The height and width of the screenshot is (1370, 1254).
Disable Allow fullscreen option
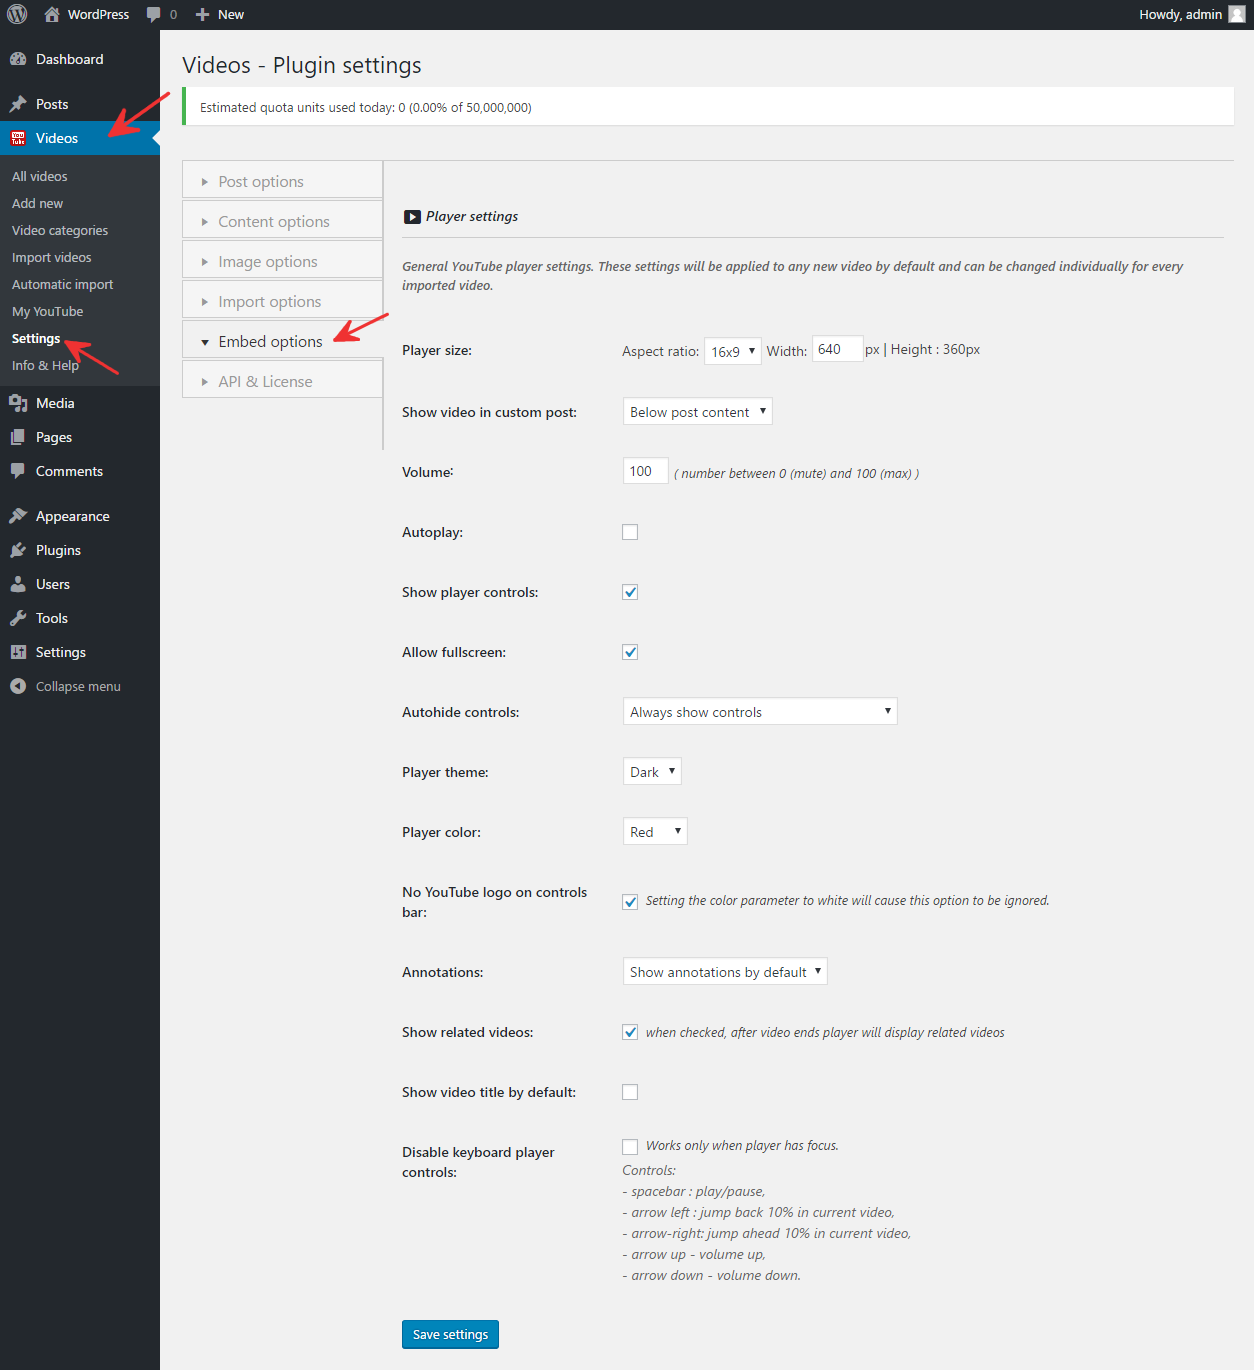click(x=629, y=651)
